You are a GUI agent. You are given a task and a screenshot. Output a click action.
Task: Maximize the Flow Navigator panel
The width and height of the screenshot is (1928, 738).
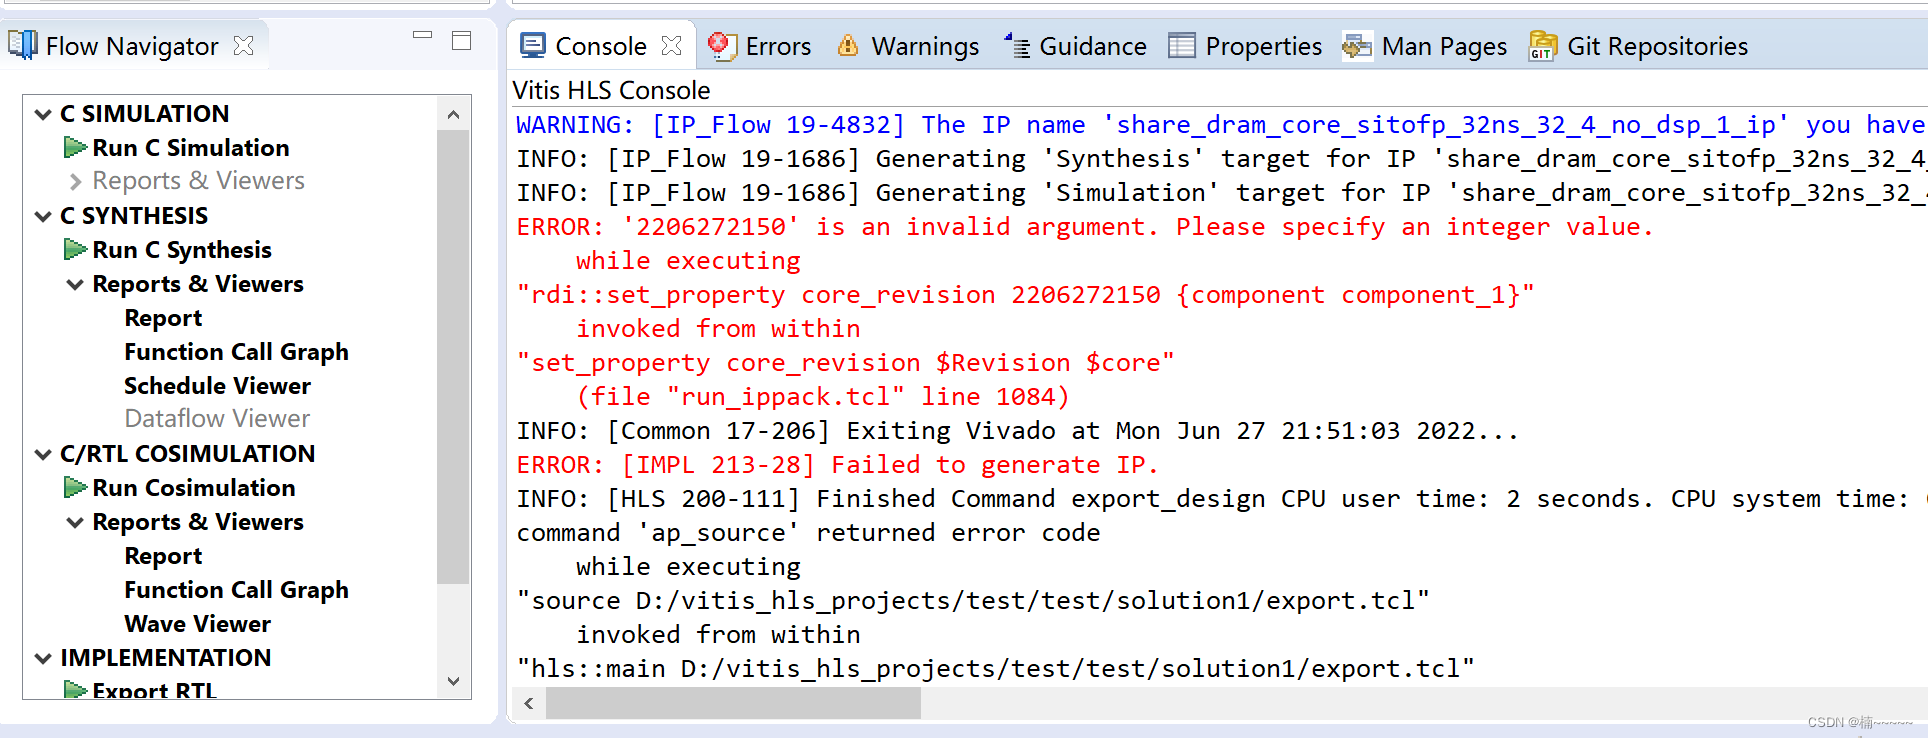coord(461,40)
